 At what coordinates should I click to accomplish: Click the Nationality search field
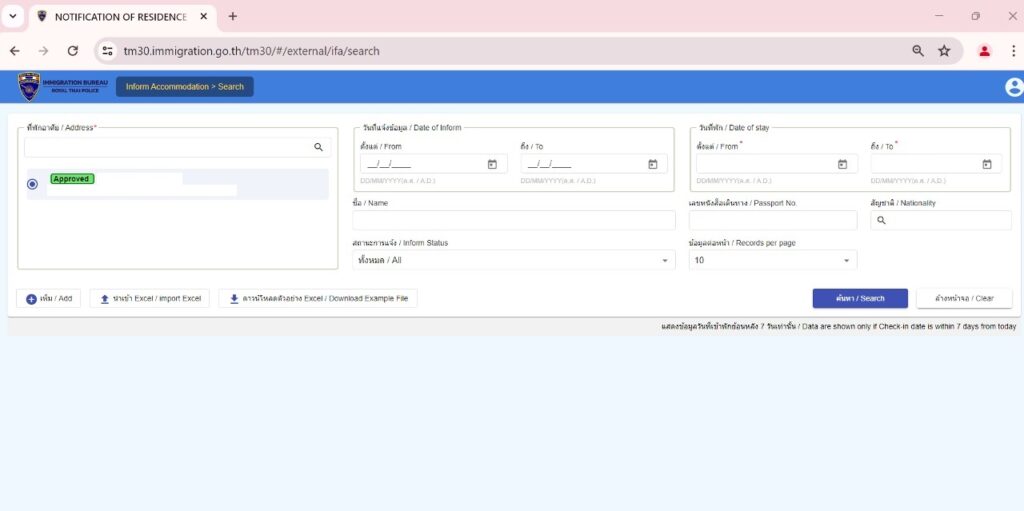(941, 220)
